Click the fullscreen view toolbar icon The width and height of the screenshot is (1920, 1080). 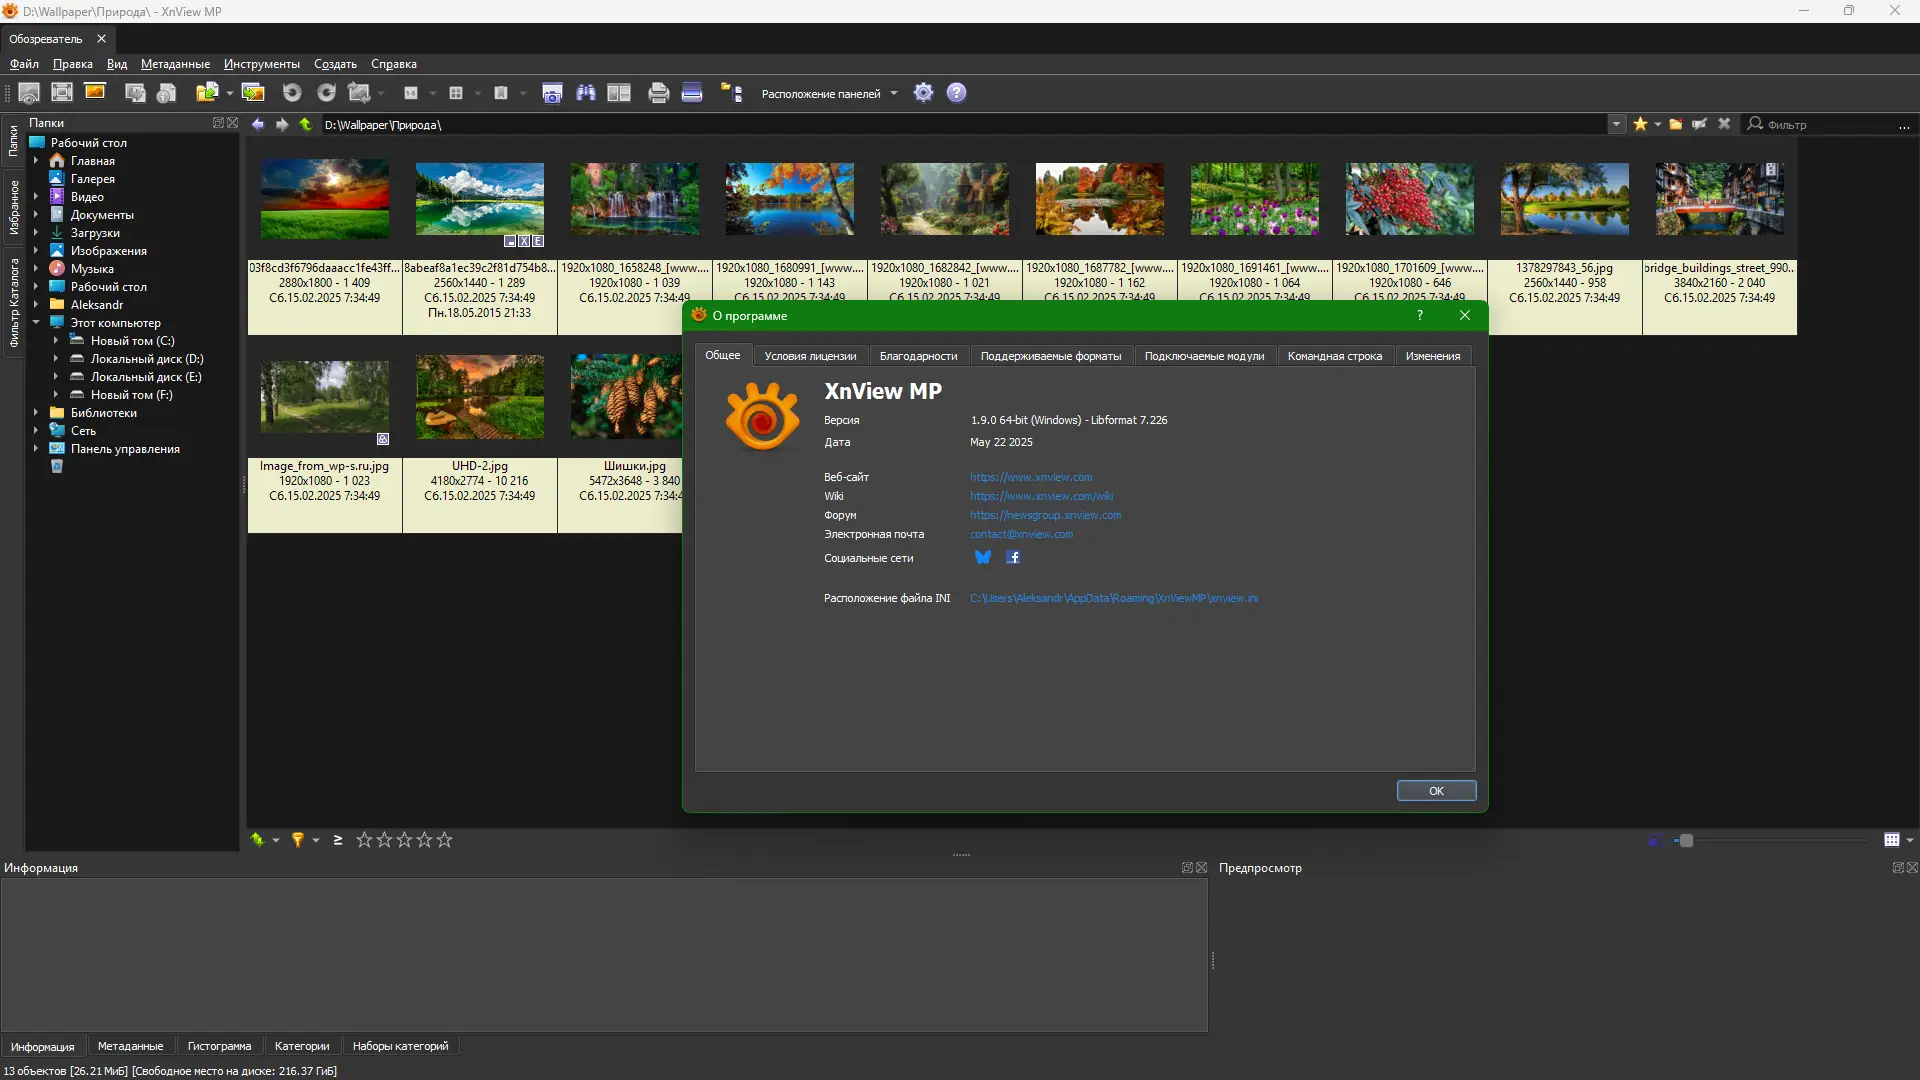(x=62, y=93)
